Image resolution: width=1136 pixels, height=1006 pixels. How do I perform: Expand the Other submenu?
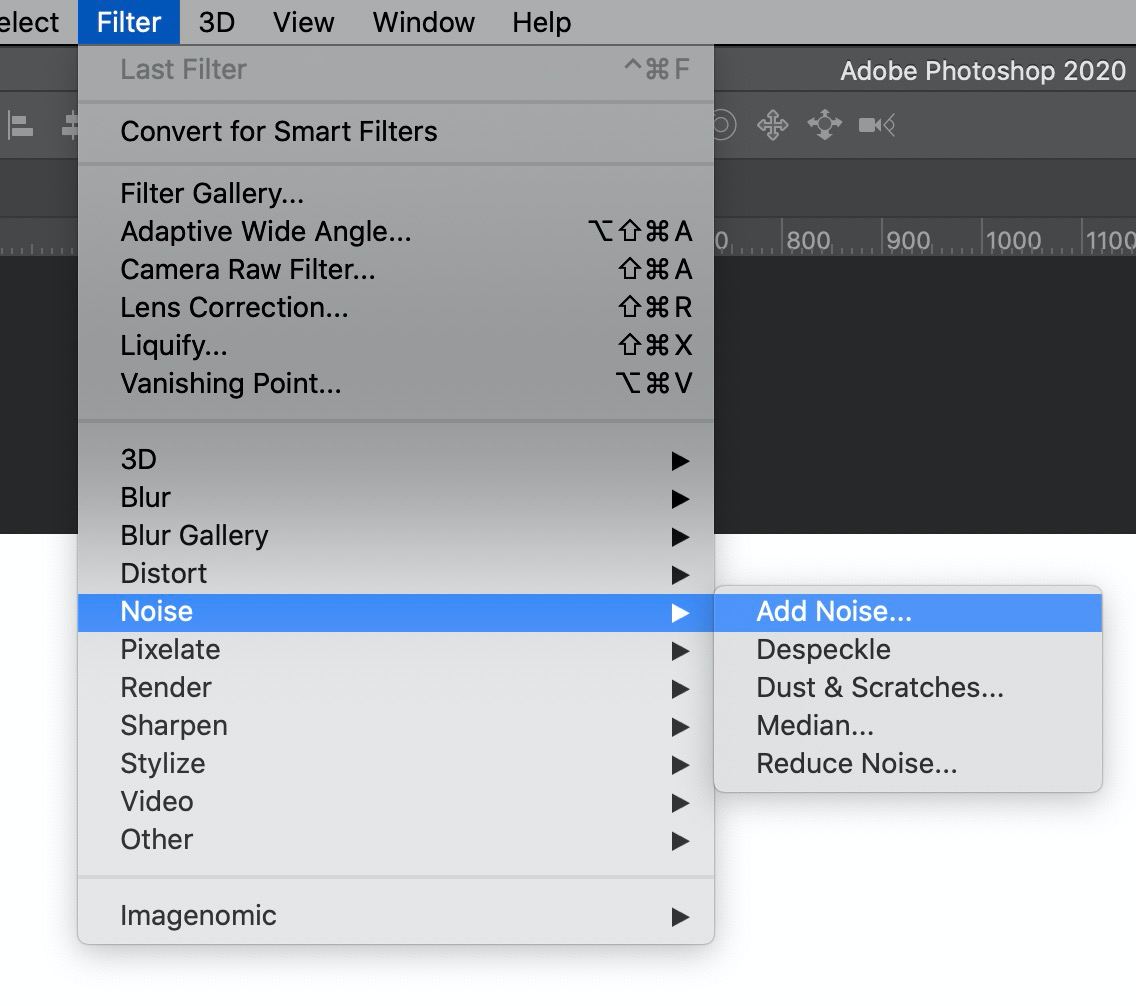coord(396,840)
